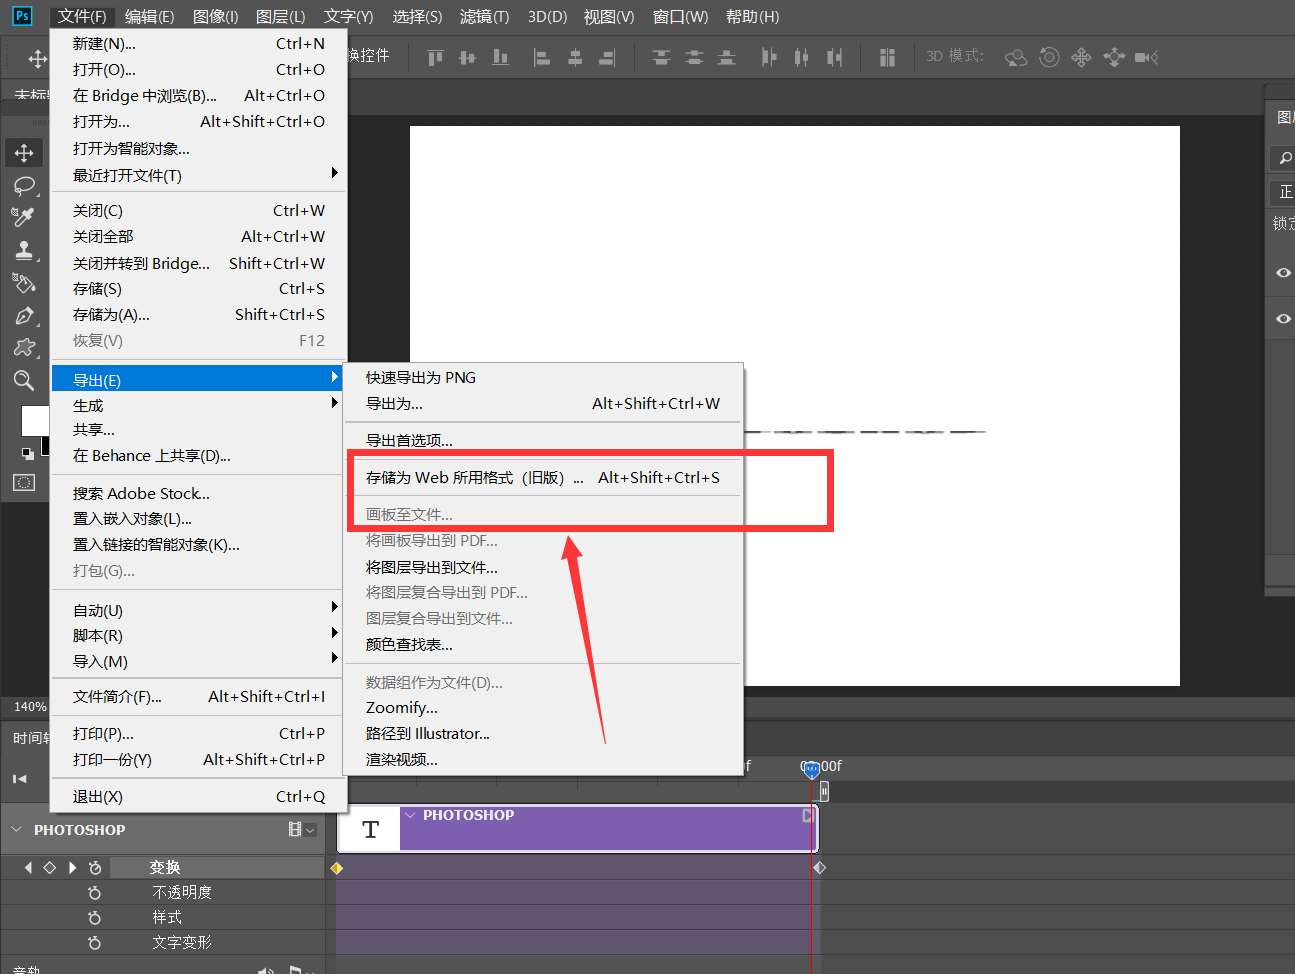The height and width of the screenshot is (974, 1295).
Task: Toggle the 文字变形 keyframe stopwatch
Action: tap(95, 942)
